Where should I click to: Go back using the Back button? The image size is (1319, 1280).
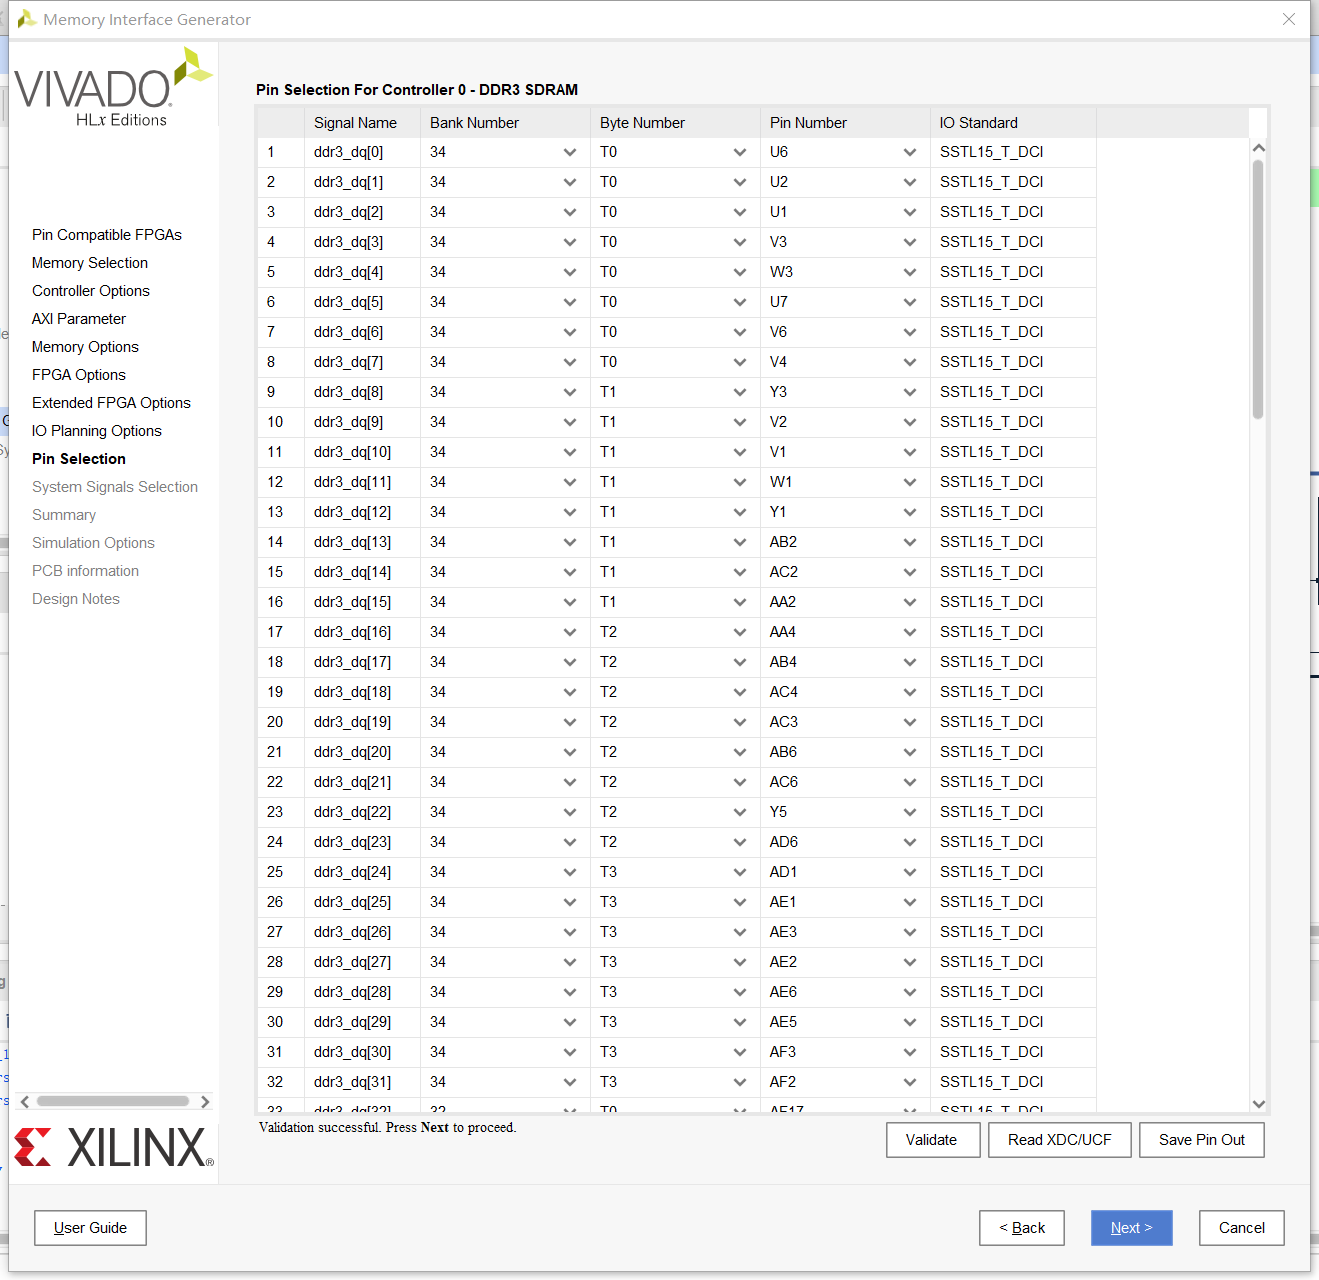[x=1021, y=1227]
